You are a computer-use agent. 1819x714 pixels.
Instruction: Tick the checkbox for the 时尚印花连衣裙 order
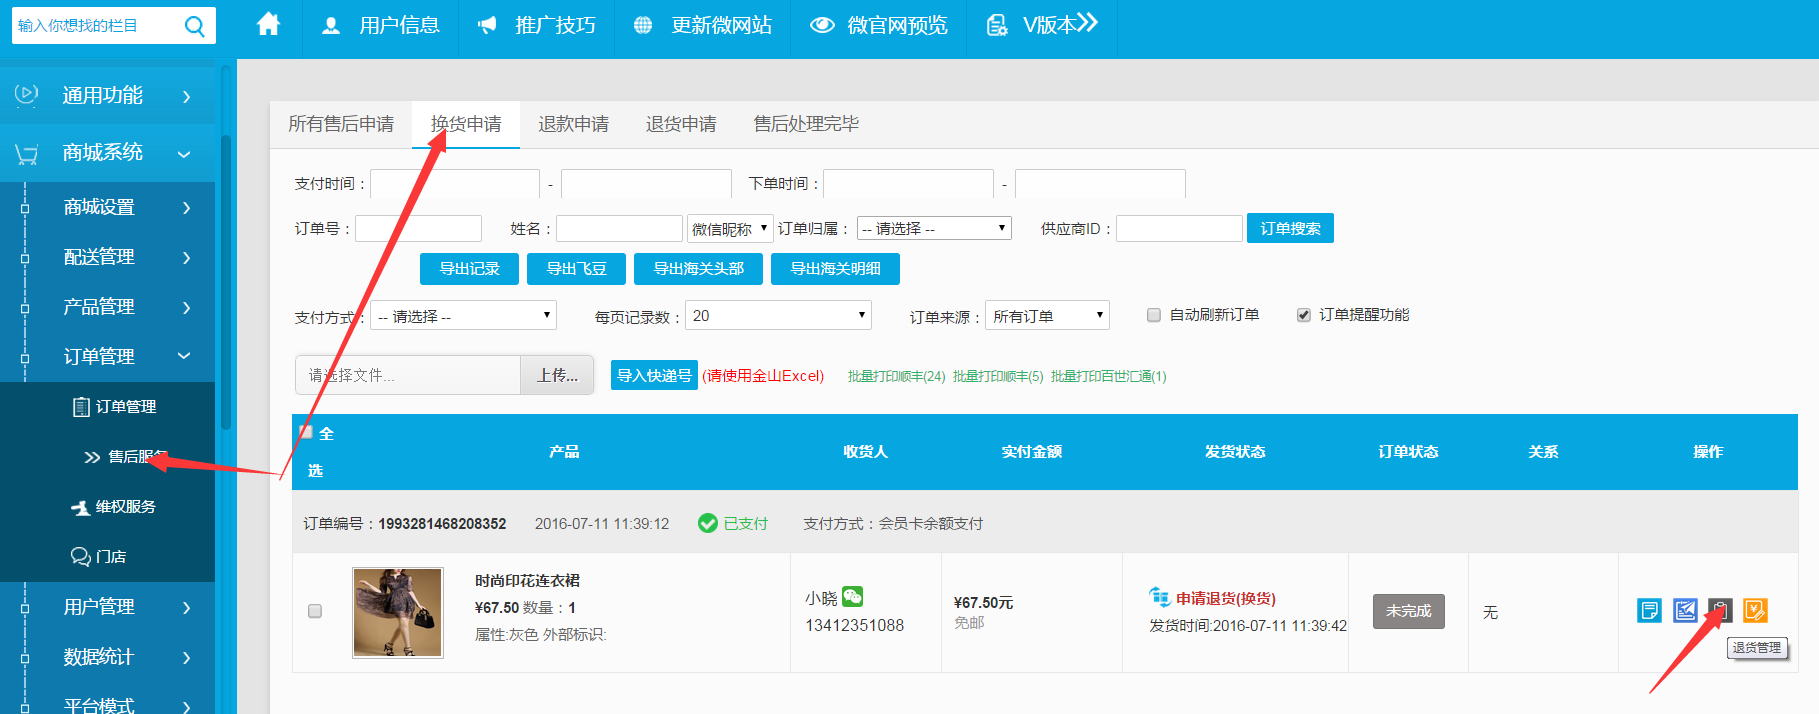[x=315, y=611]
